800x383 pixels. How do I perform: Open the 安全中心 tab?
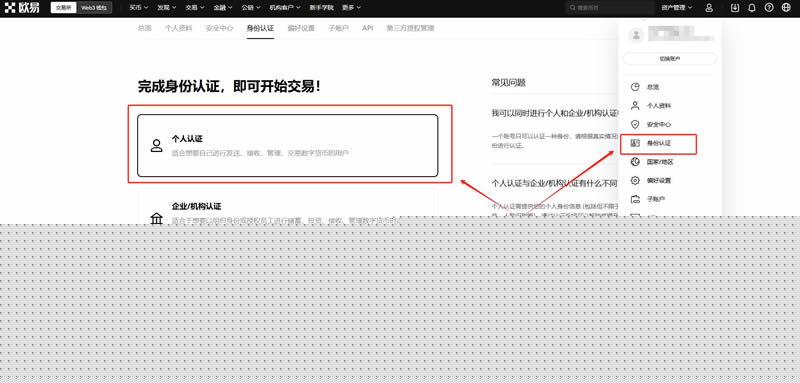pyautogui.click(x=219, y=29)
